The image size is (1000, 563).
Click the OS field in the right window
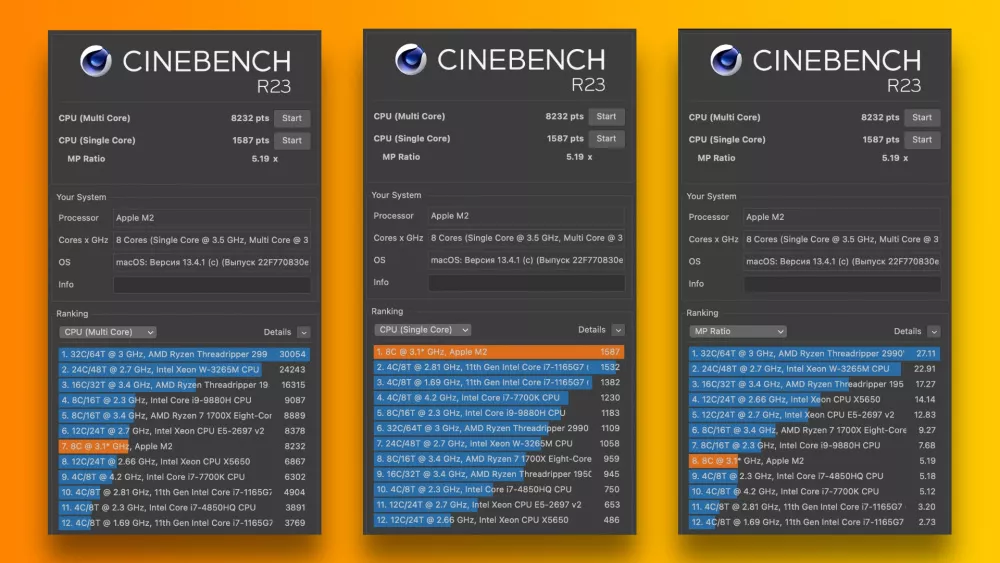tap(842, 261)
